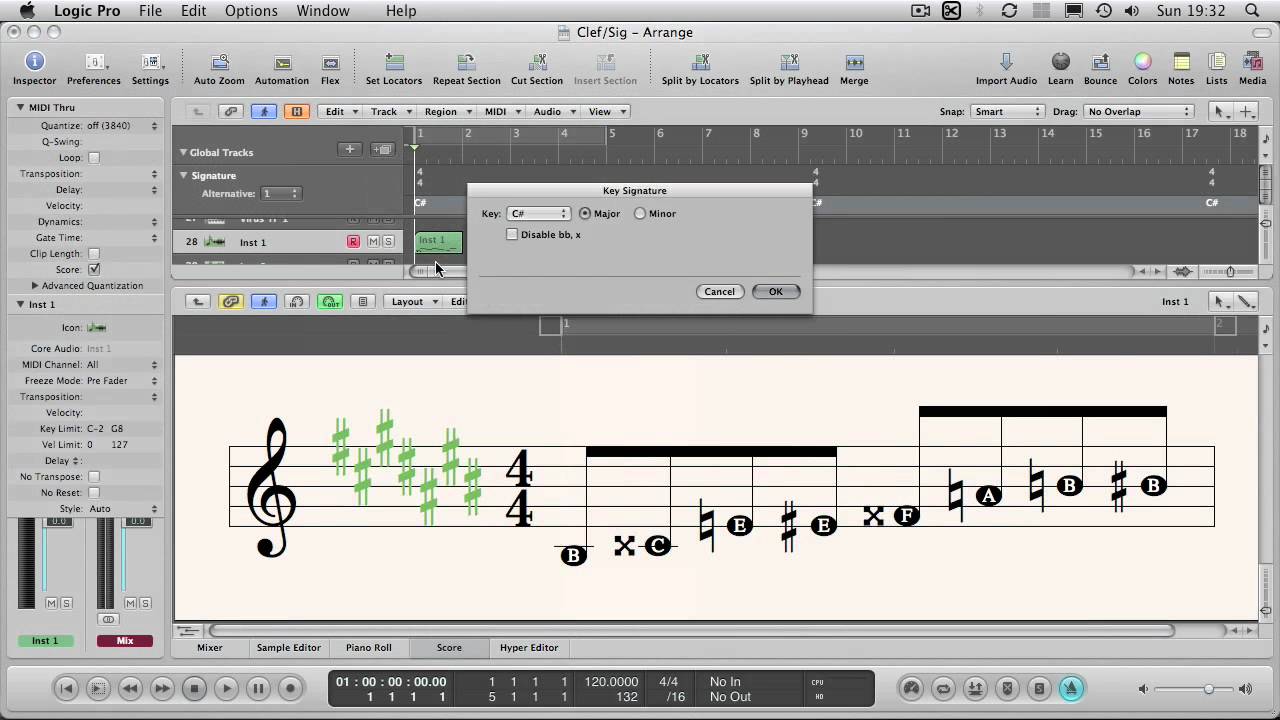This screenshot has height=720, width=1280.
Task: Open the Arrange Region menu
Action: pyautogui.click(x=446, y=112)
